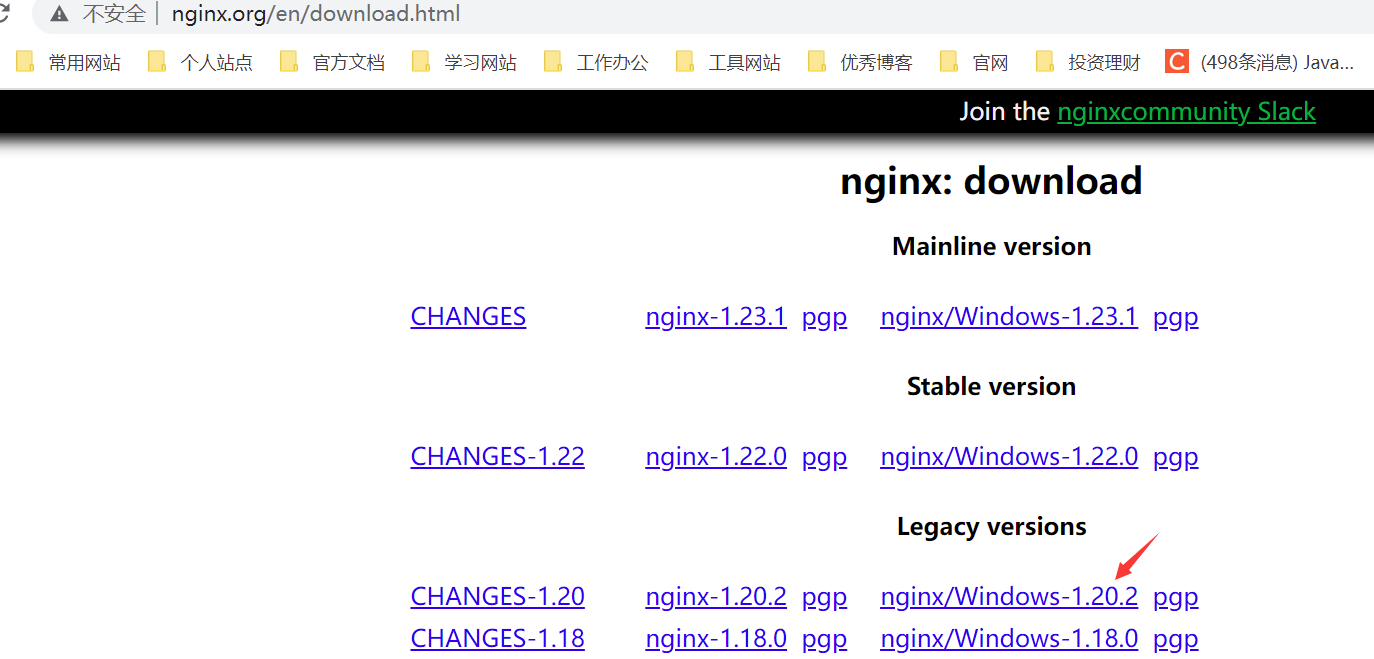Open pgp signature for nginx-1.22.0
Viewport: 1374px width, 659px height.
point(824,458)
